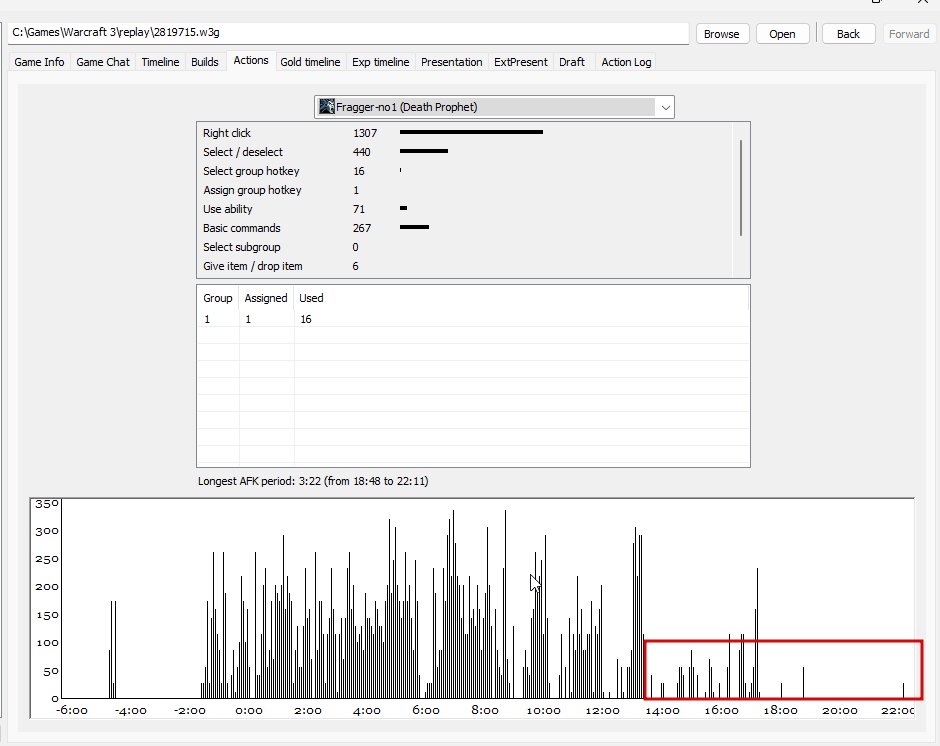Select the ExtPresent tab
The image size is (940, 746).
[x=521, y=62]
